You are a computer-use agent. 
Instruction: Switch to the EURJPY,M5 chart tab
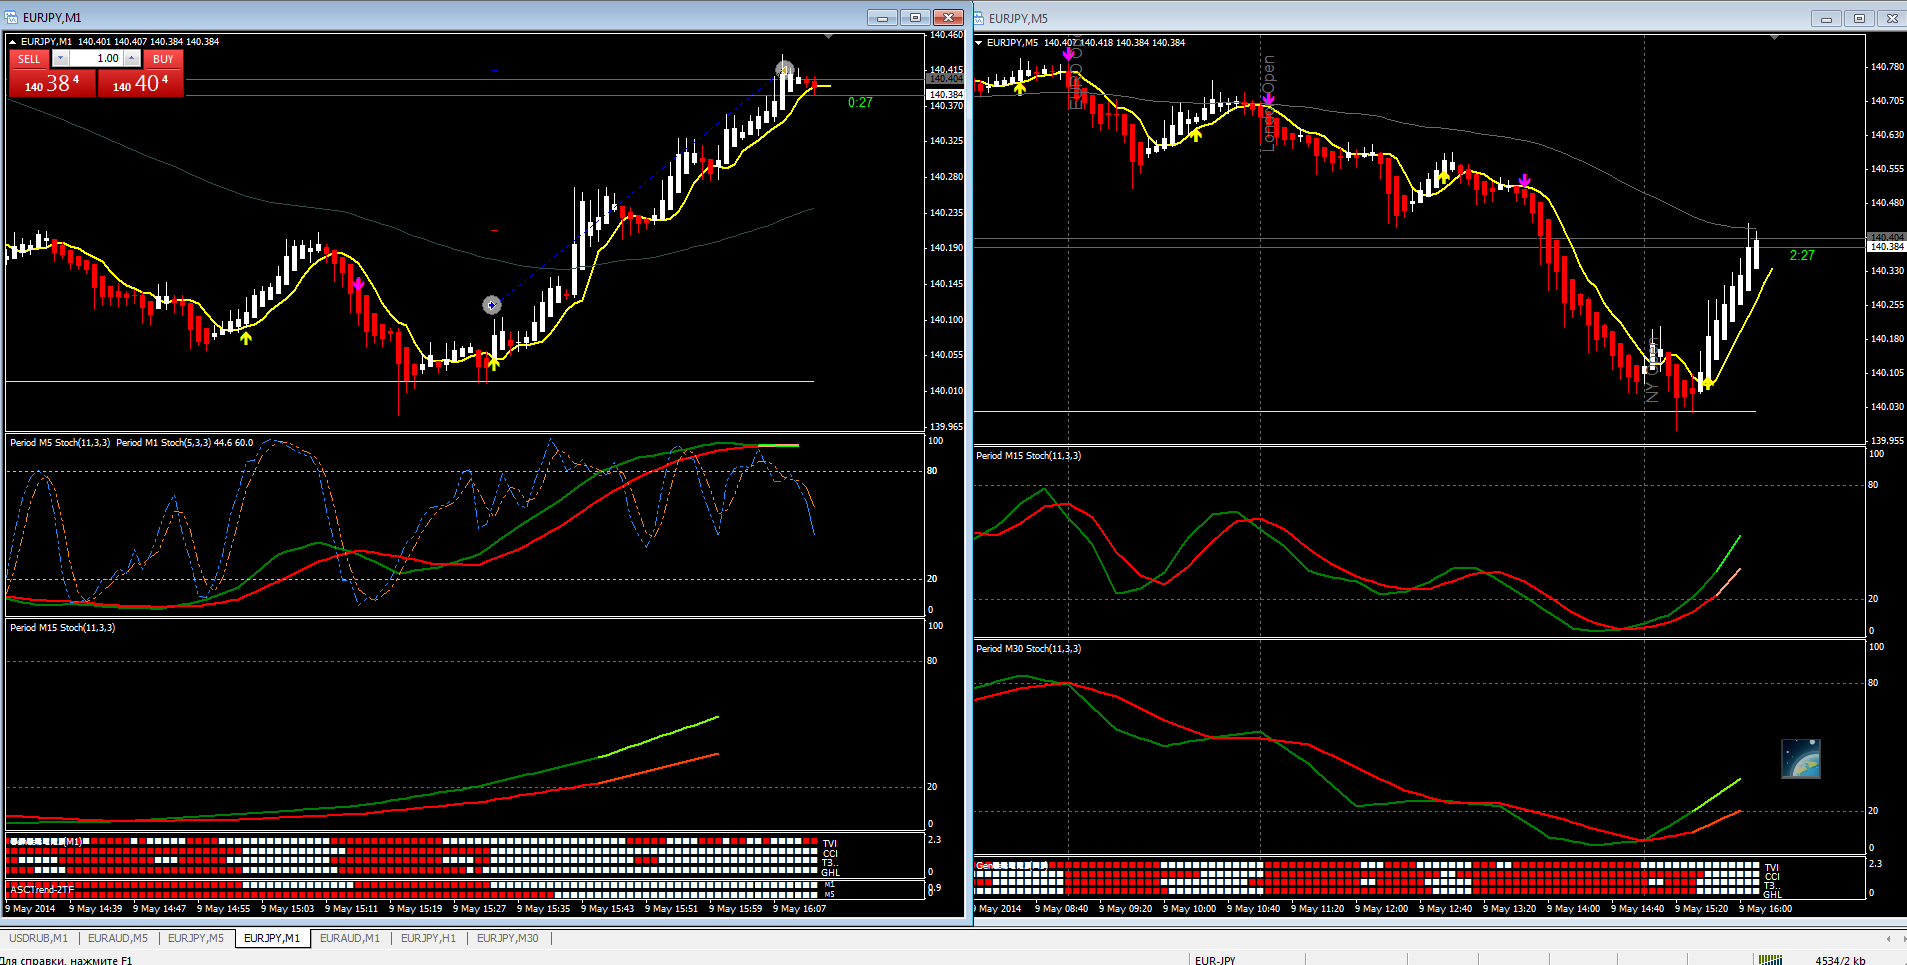click(196, 938)
